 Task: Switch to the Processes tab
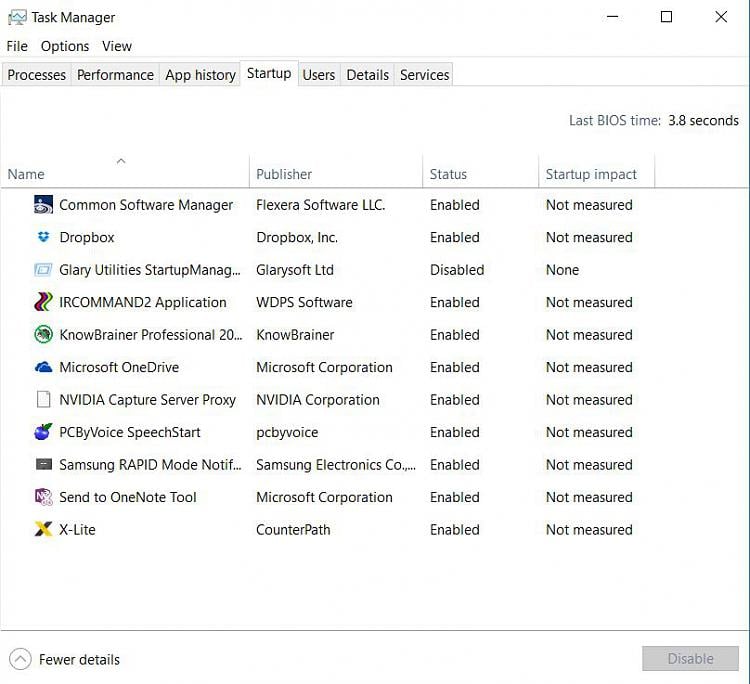pyautogui.click(x=36, y=75)
